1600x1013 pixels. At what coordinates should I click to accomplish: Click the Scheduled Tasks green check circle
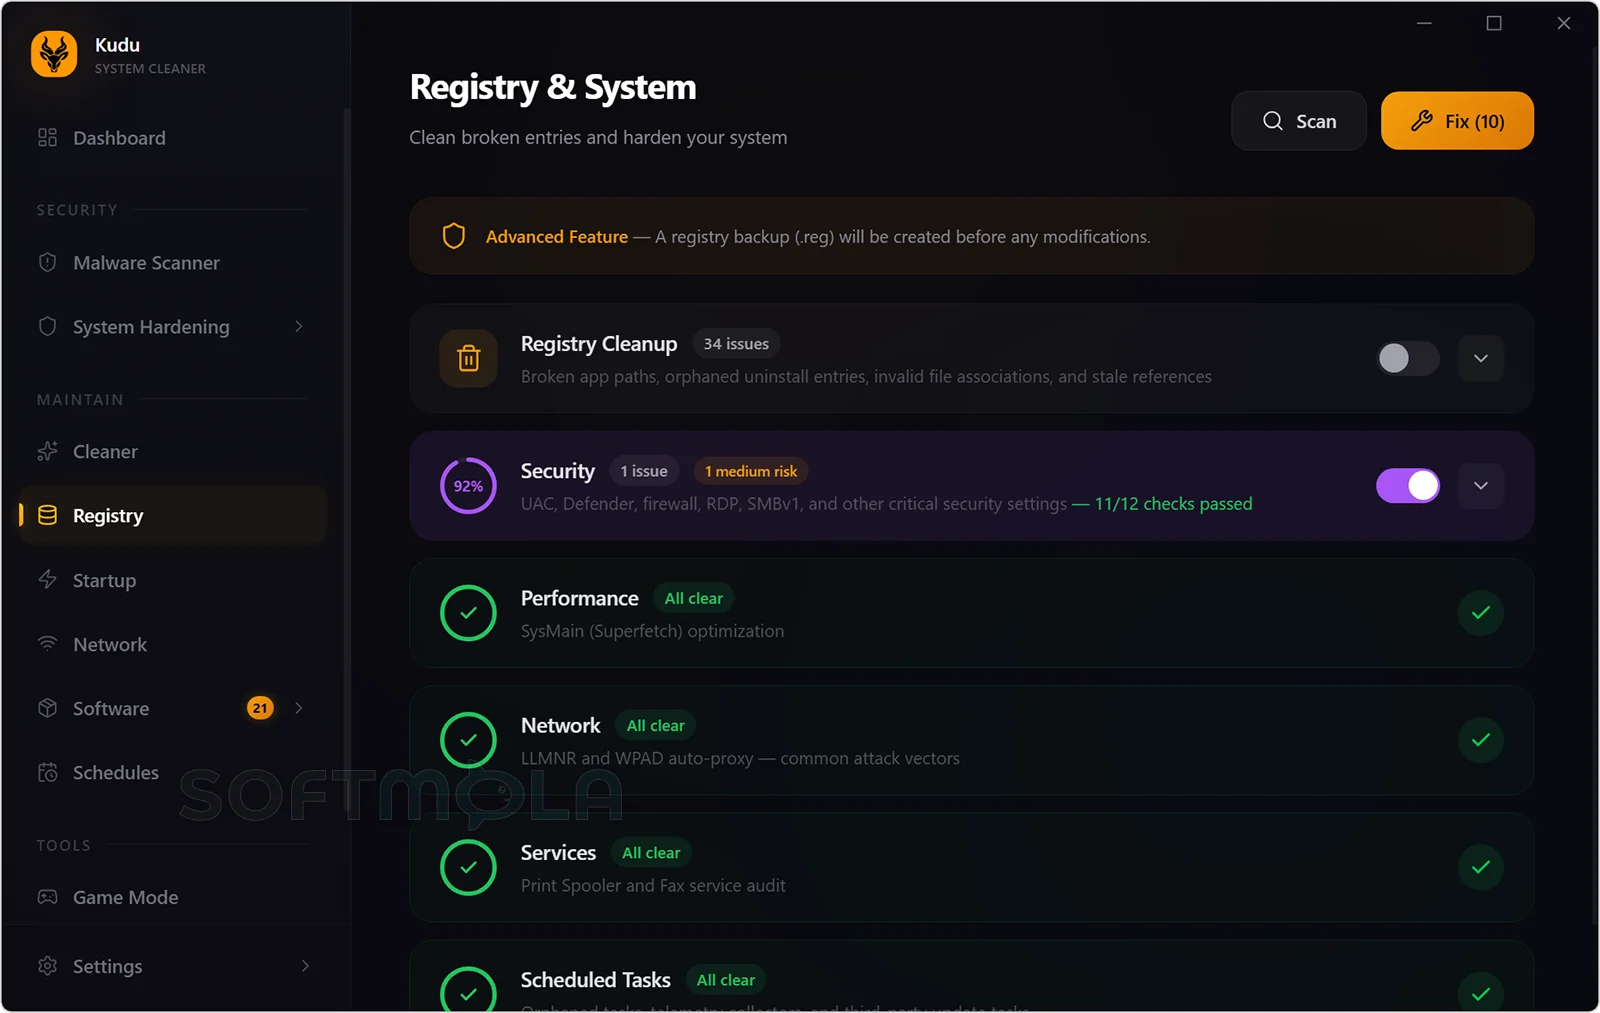[468, 990]
